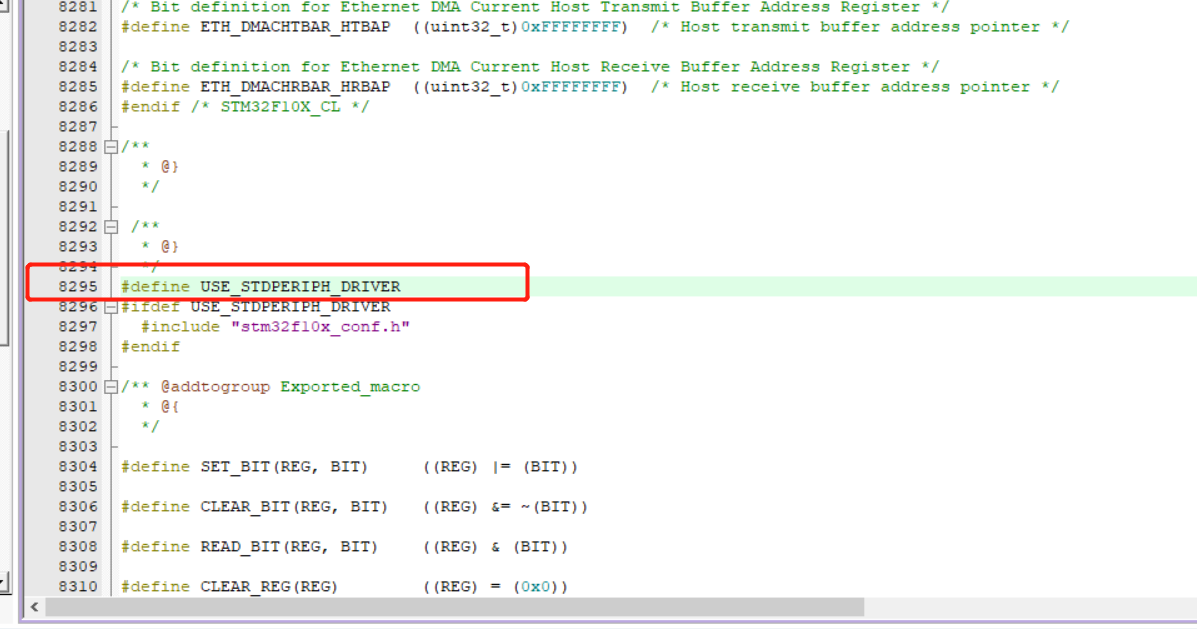Collapse the comment block at line 8292
The width and height of the screenshot is (1197, 629).
[x=110, y=226]
